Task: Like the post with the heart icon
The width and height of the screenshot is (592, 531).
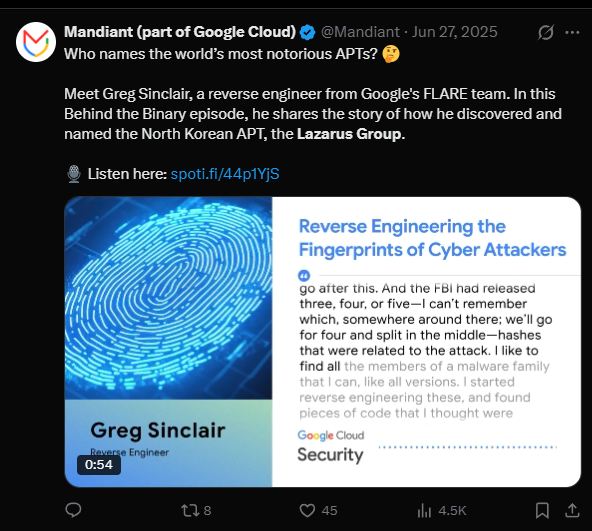Action: (307, 511)
